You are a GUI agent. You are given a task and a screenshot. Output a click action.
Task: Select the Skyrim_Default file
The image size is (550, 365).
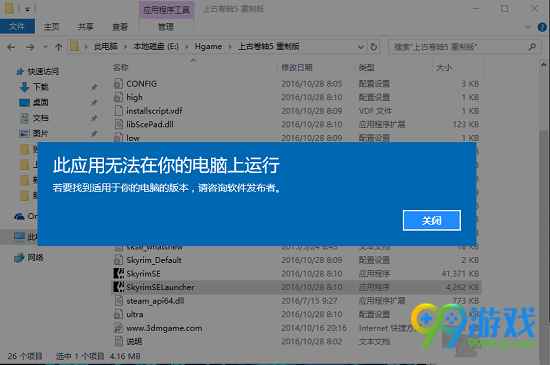click(x=154, y=260)
